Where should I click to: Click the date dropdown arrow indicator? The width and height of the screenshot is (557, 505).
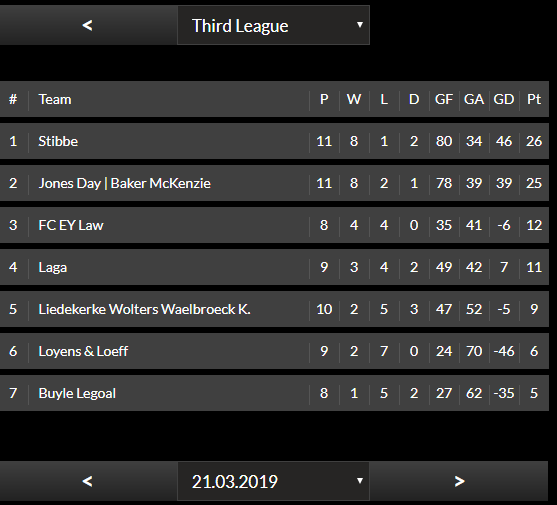point(360,480)
